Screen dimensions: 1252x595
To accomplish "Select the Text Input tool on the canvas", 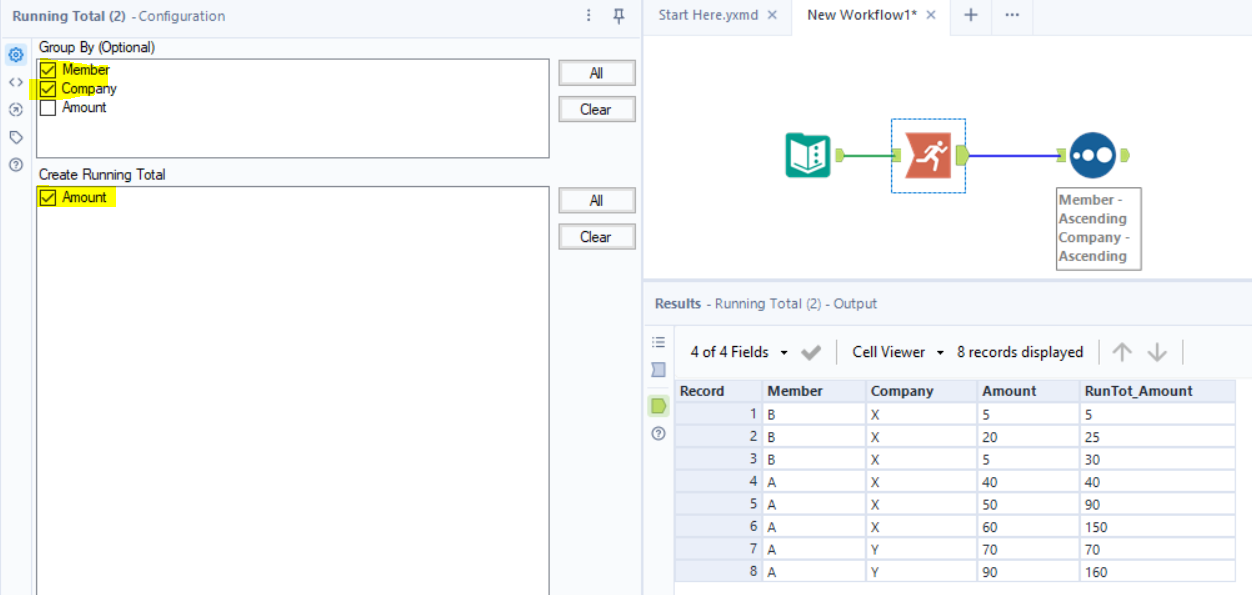I will coord(806,155).
